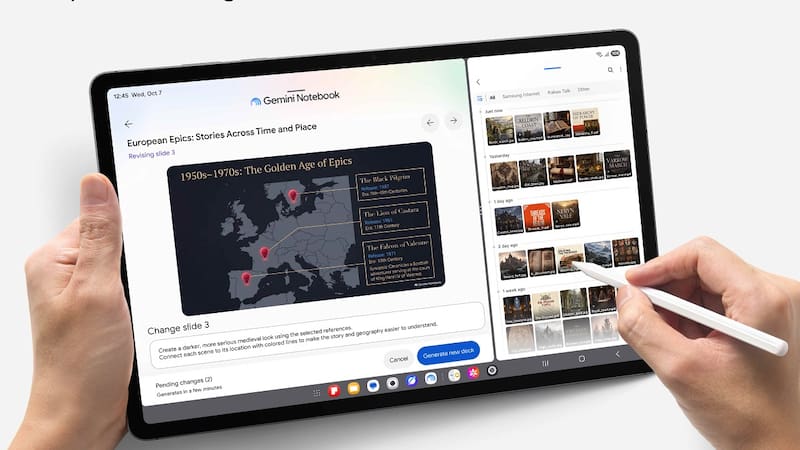
Task: Switch to the Kakao Talk filter tab
Action: coord(559,92)
